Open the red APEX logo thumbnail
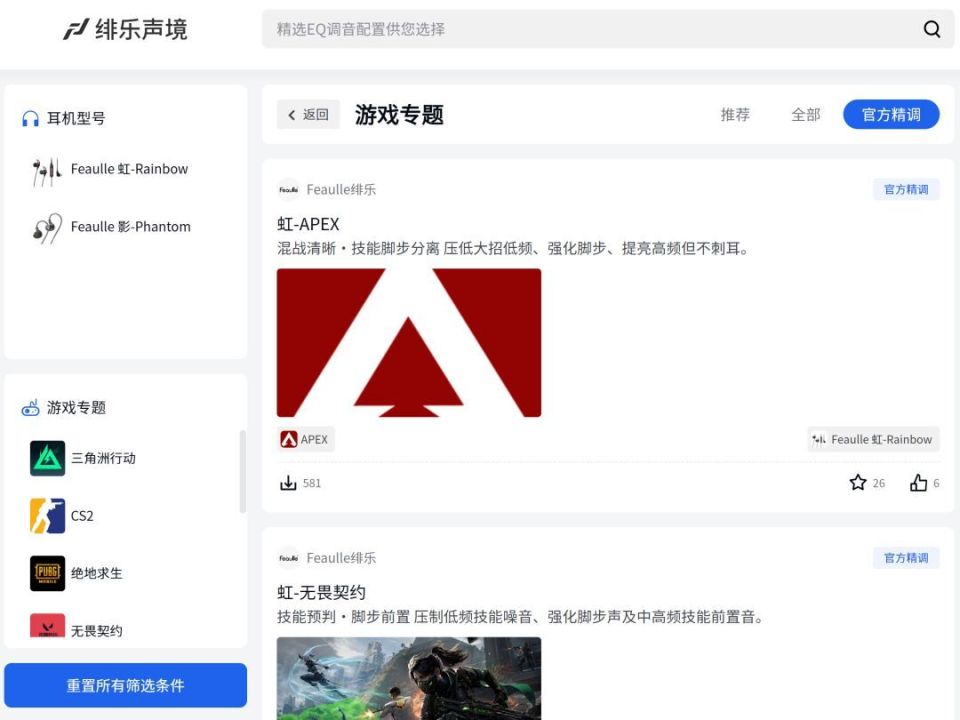Image resolution: width=960 pixels, height=720 pixels. [x=409, y=343]
